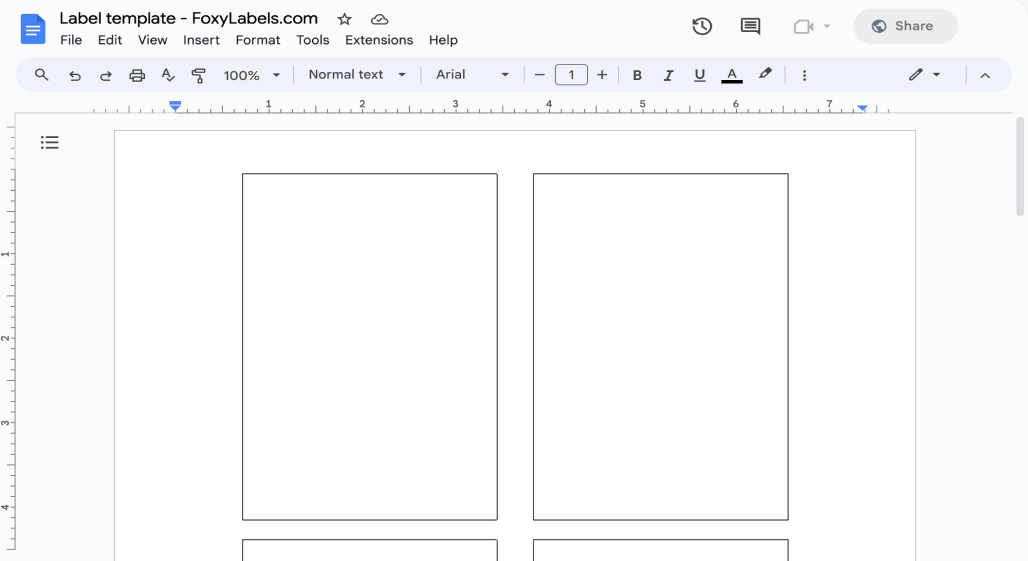
Task: Open the Edit menu
Action: 109,40
